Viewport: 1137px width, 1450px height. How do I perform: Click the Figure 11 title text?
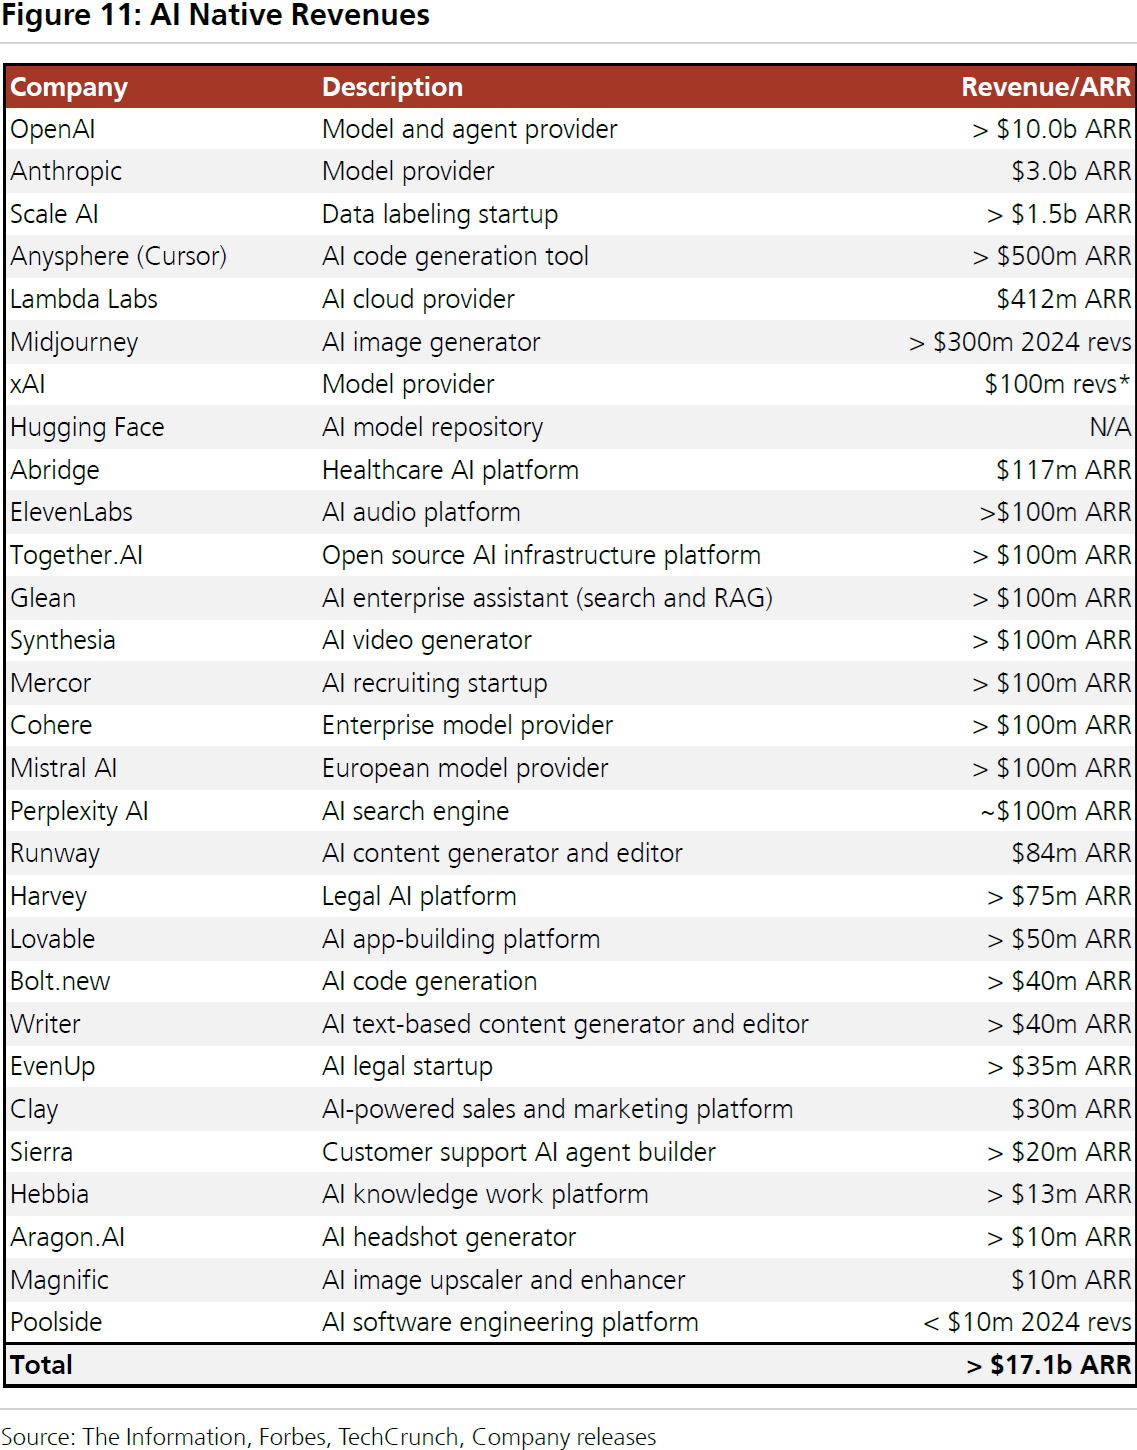pyautogui.click(x=215, y=16)
